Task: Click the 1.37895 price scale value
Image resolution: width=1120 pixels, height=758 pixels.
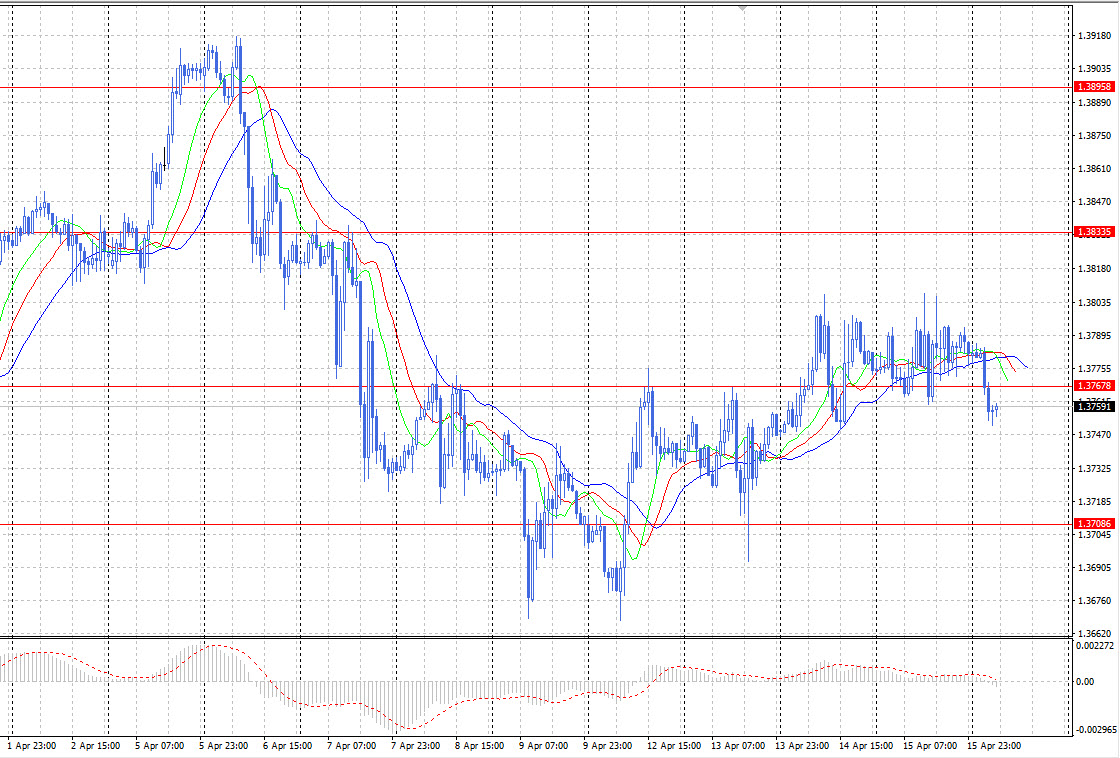Action: 1094,336
